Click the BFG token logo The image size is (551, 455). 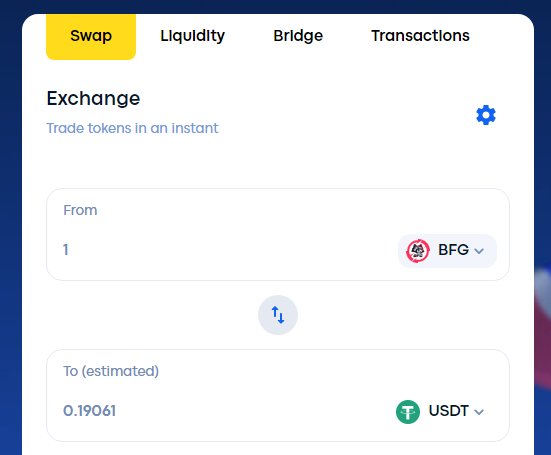(417, 251)
